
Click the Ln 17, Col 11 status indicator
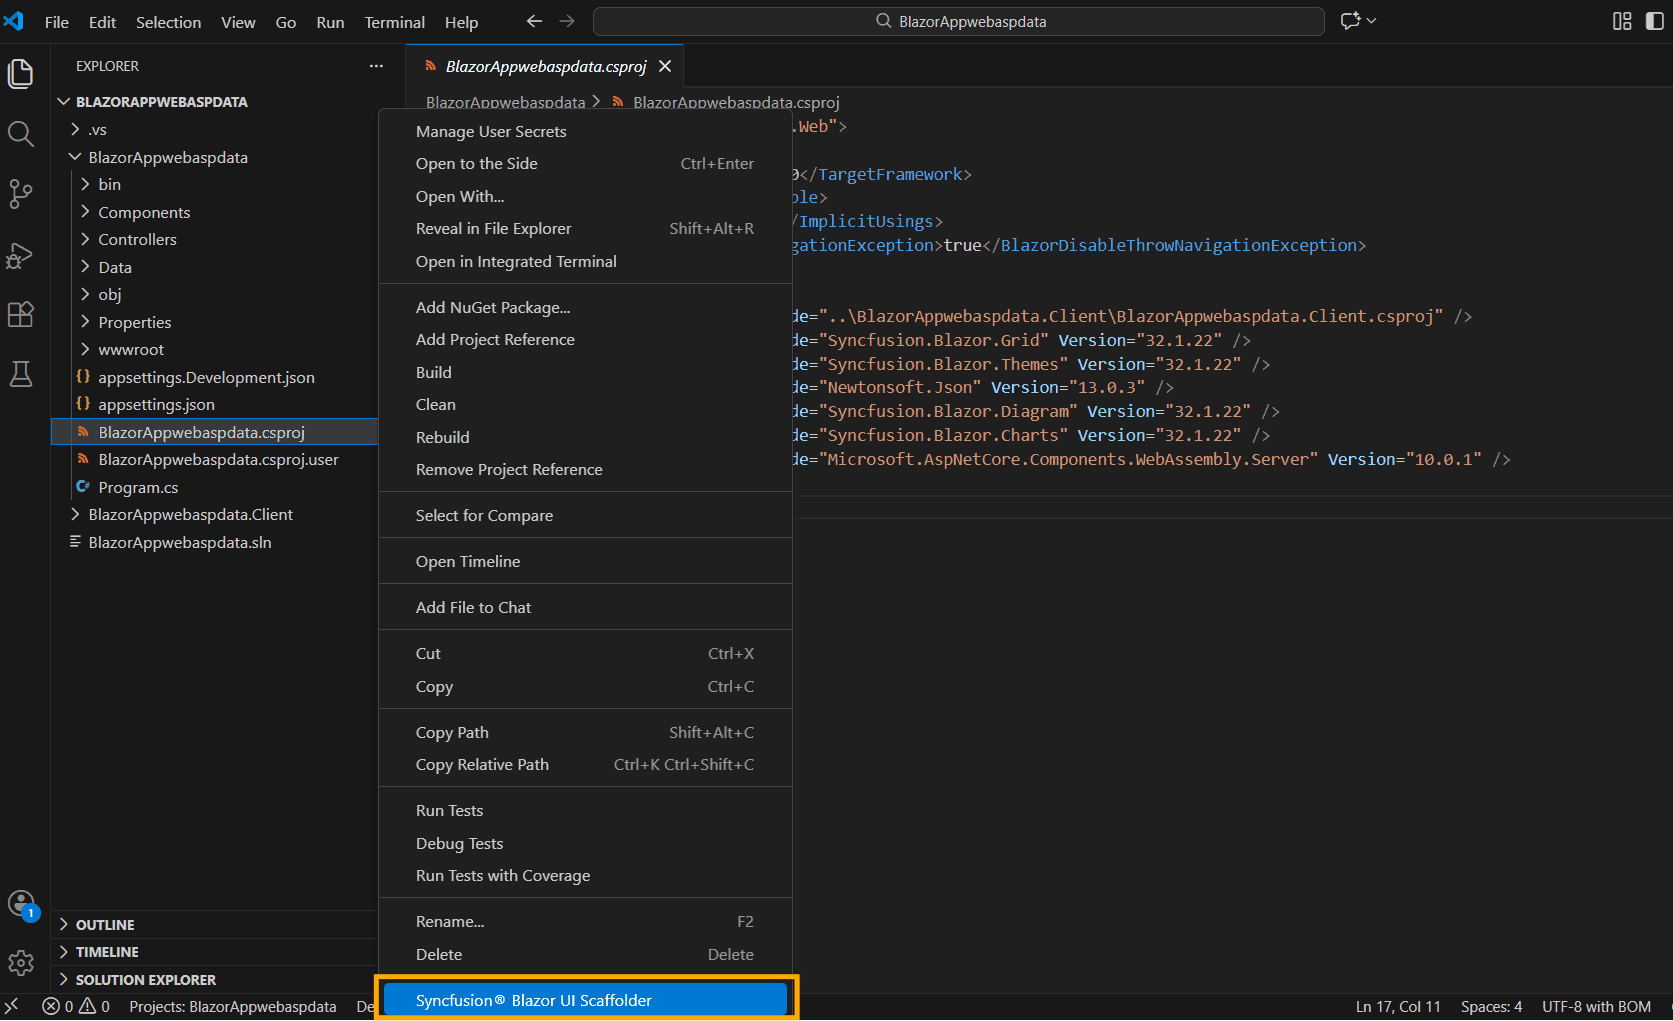coord(1397,1006)
